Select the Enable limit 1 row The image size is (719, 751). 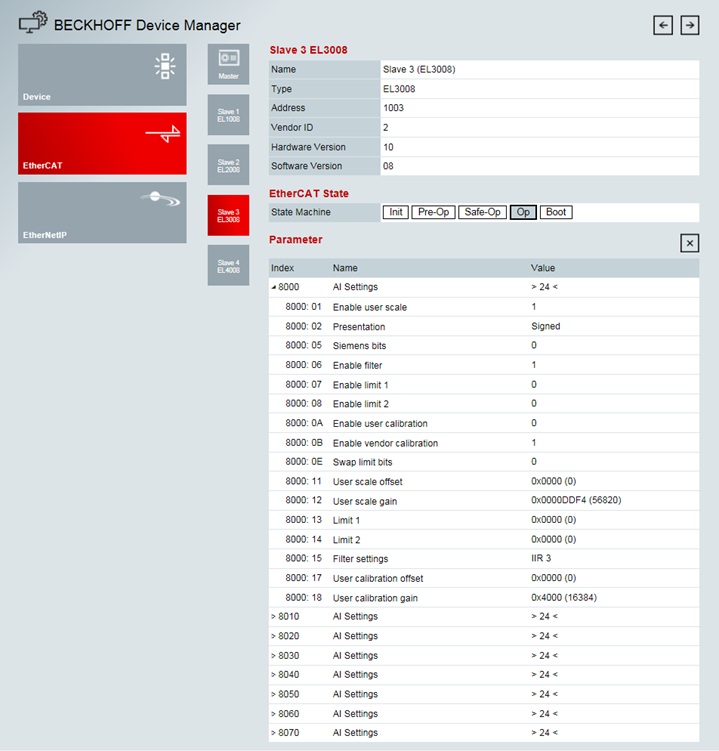pyautogui.click(x=484, y=385)
